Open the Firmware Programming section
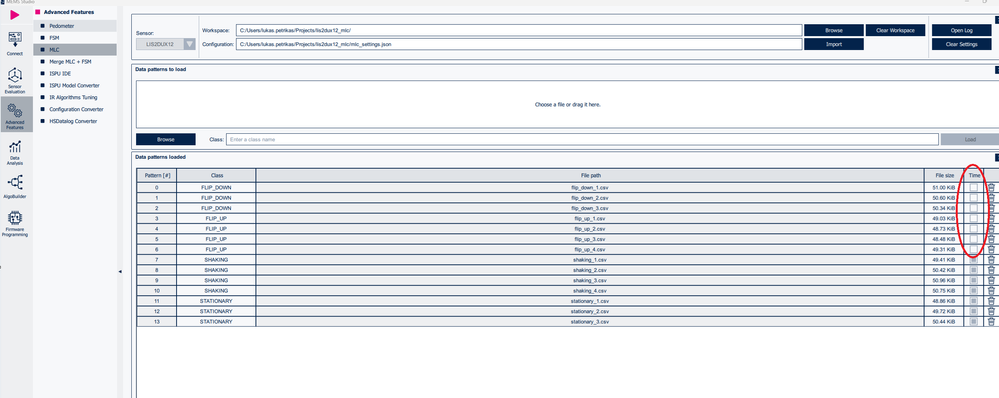This screenshot has height=398, width=999. [15, 224]
